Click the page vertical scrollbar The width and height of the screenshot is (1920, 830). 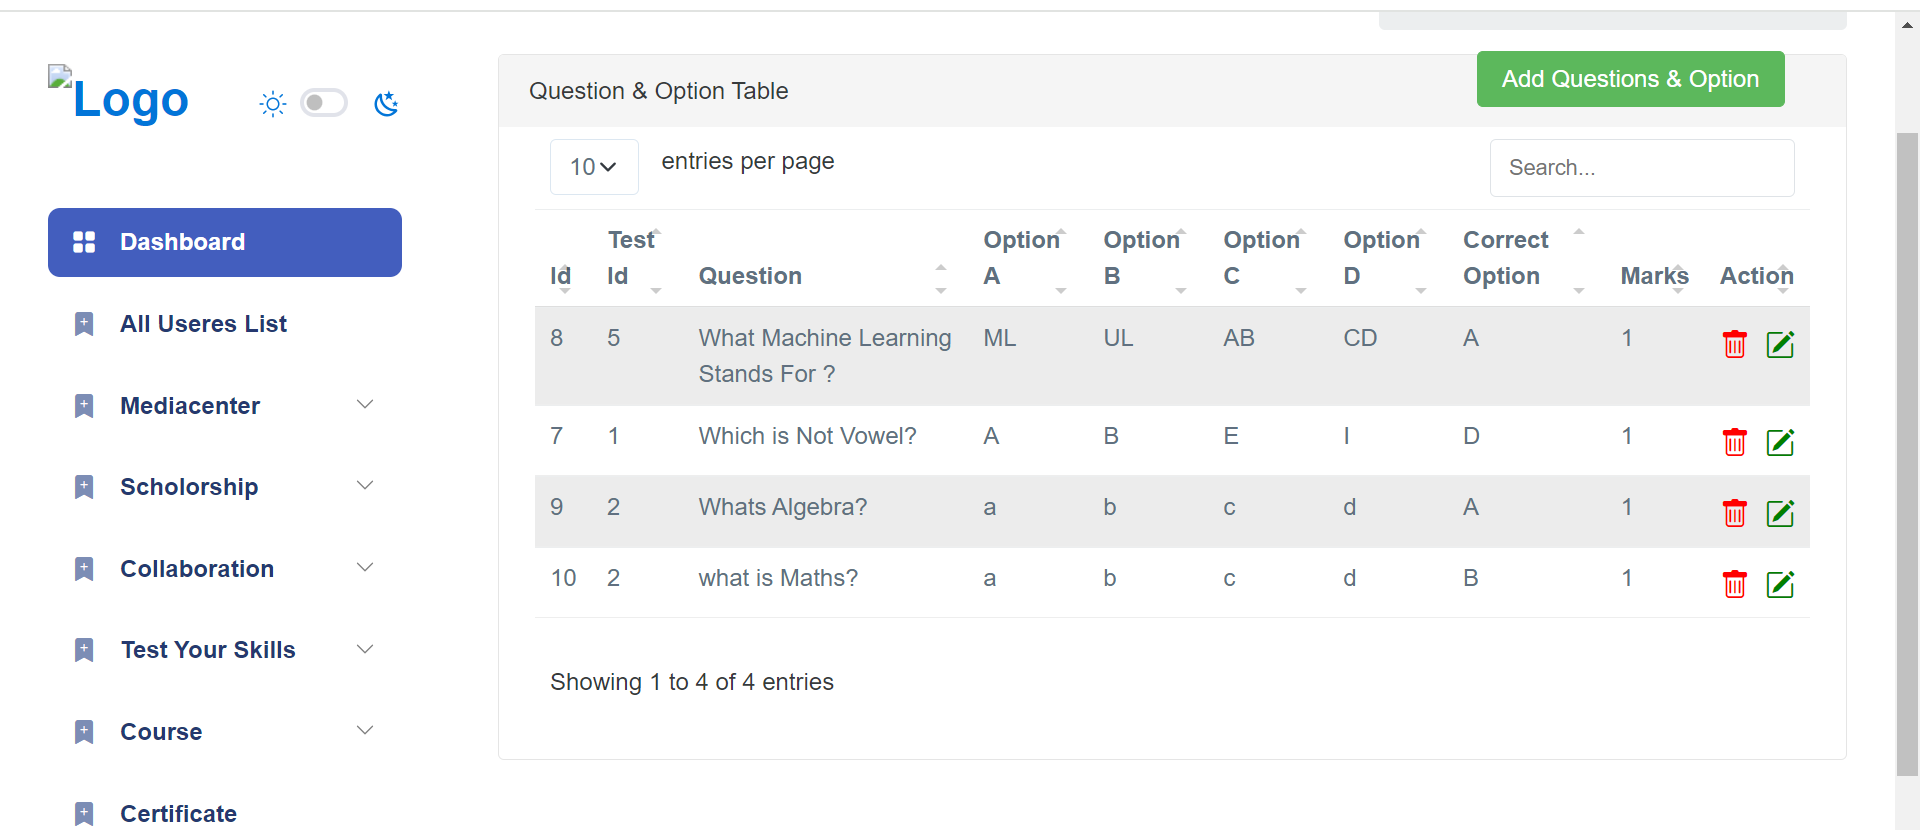(x=1907, y=450)
